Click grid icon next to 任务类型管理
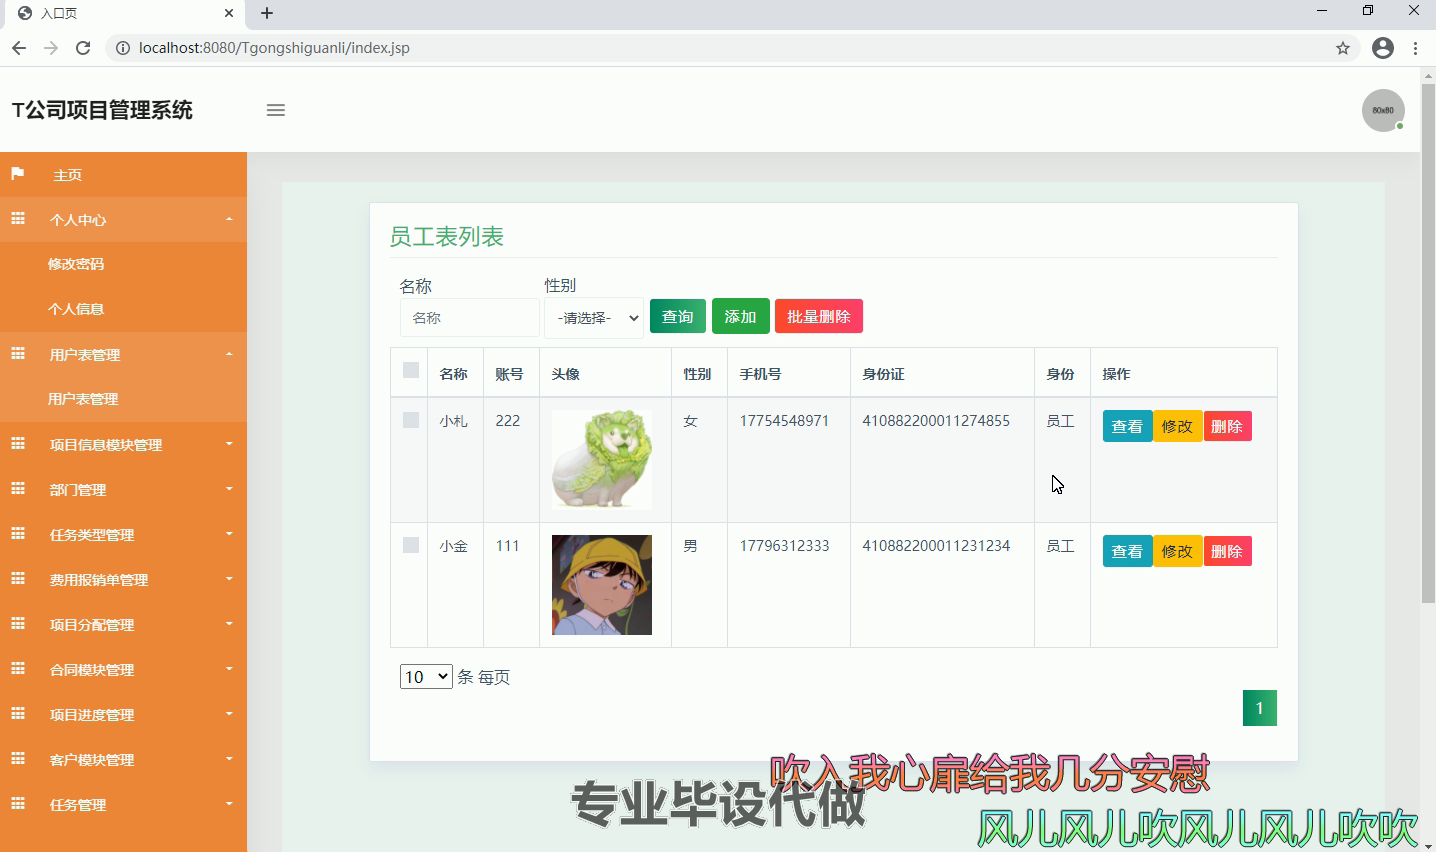This screenshot has width=1436, height=852. tap(18, 534)
